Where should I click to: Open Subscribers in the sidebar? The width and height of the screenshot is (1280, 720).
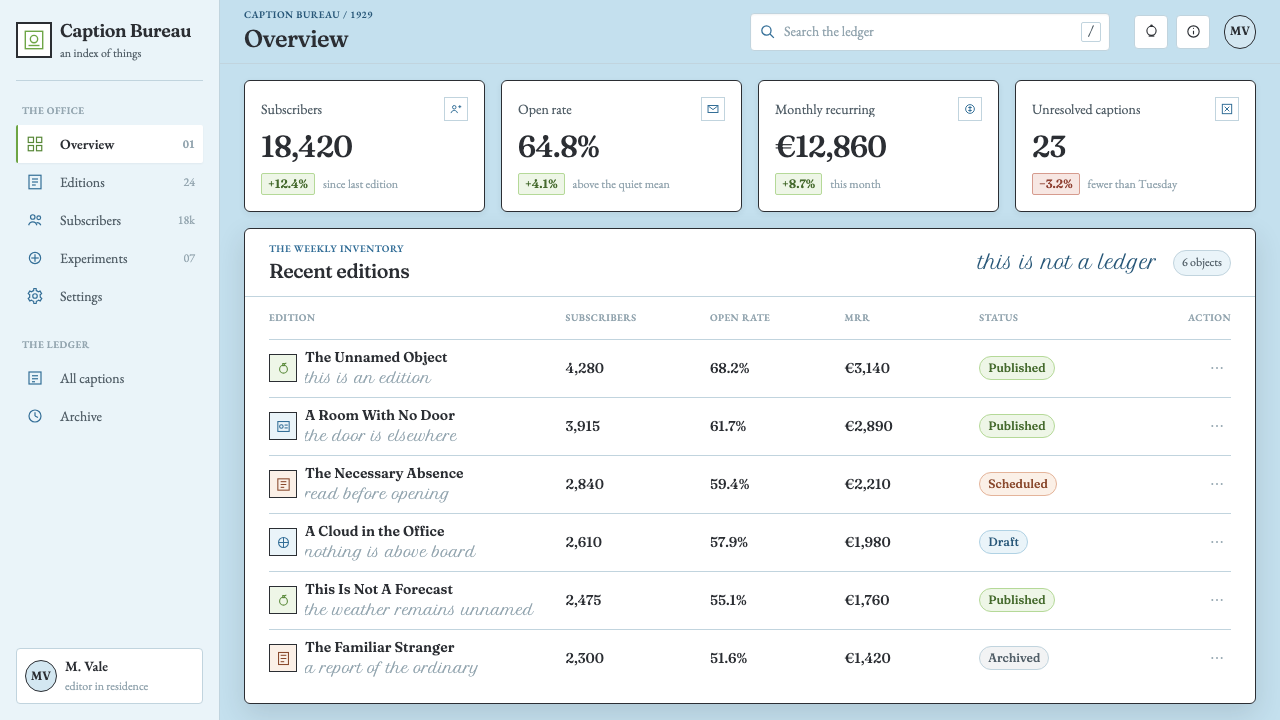tap(110, 220)
